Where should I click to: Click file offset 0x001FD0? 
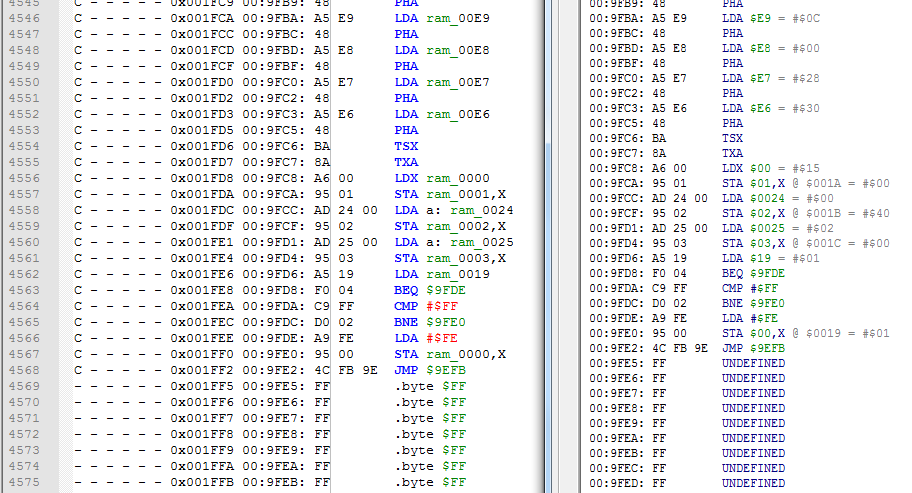(x=202, y=83)
